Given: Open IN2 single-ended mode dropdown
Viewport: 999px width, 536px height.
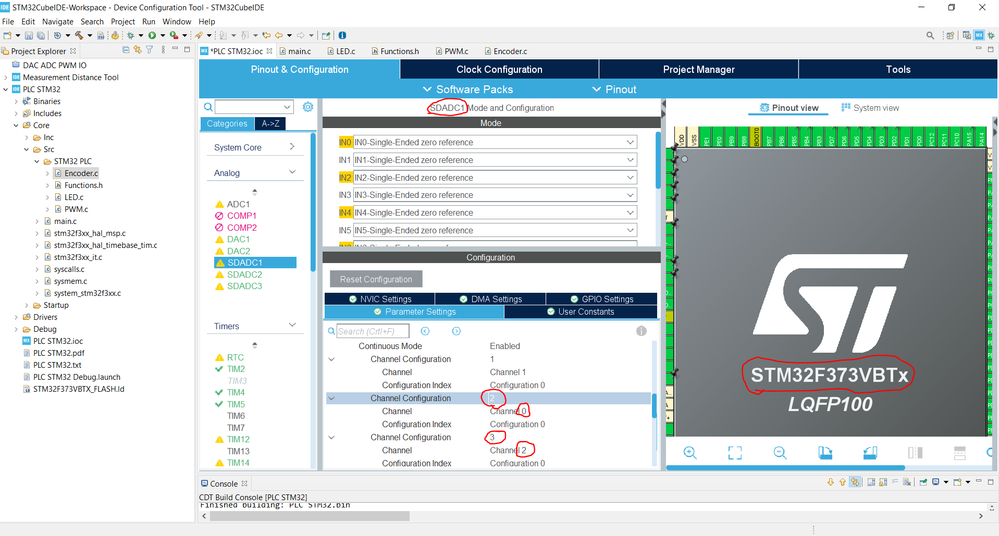Looking at the screenshot, I should pyautogui.click(x=630, y=177).
